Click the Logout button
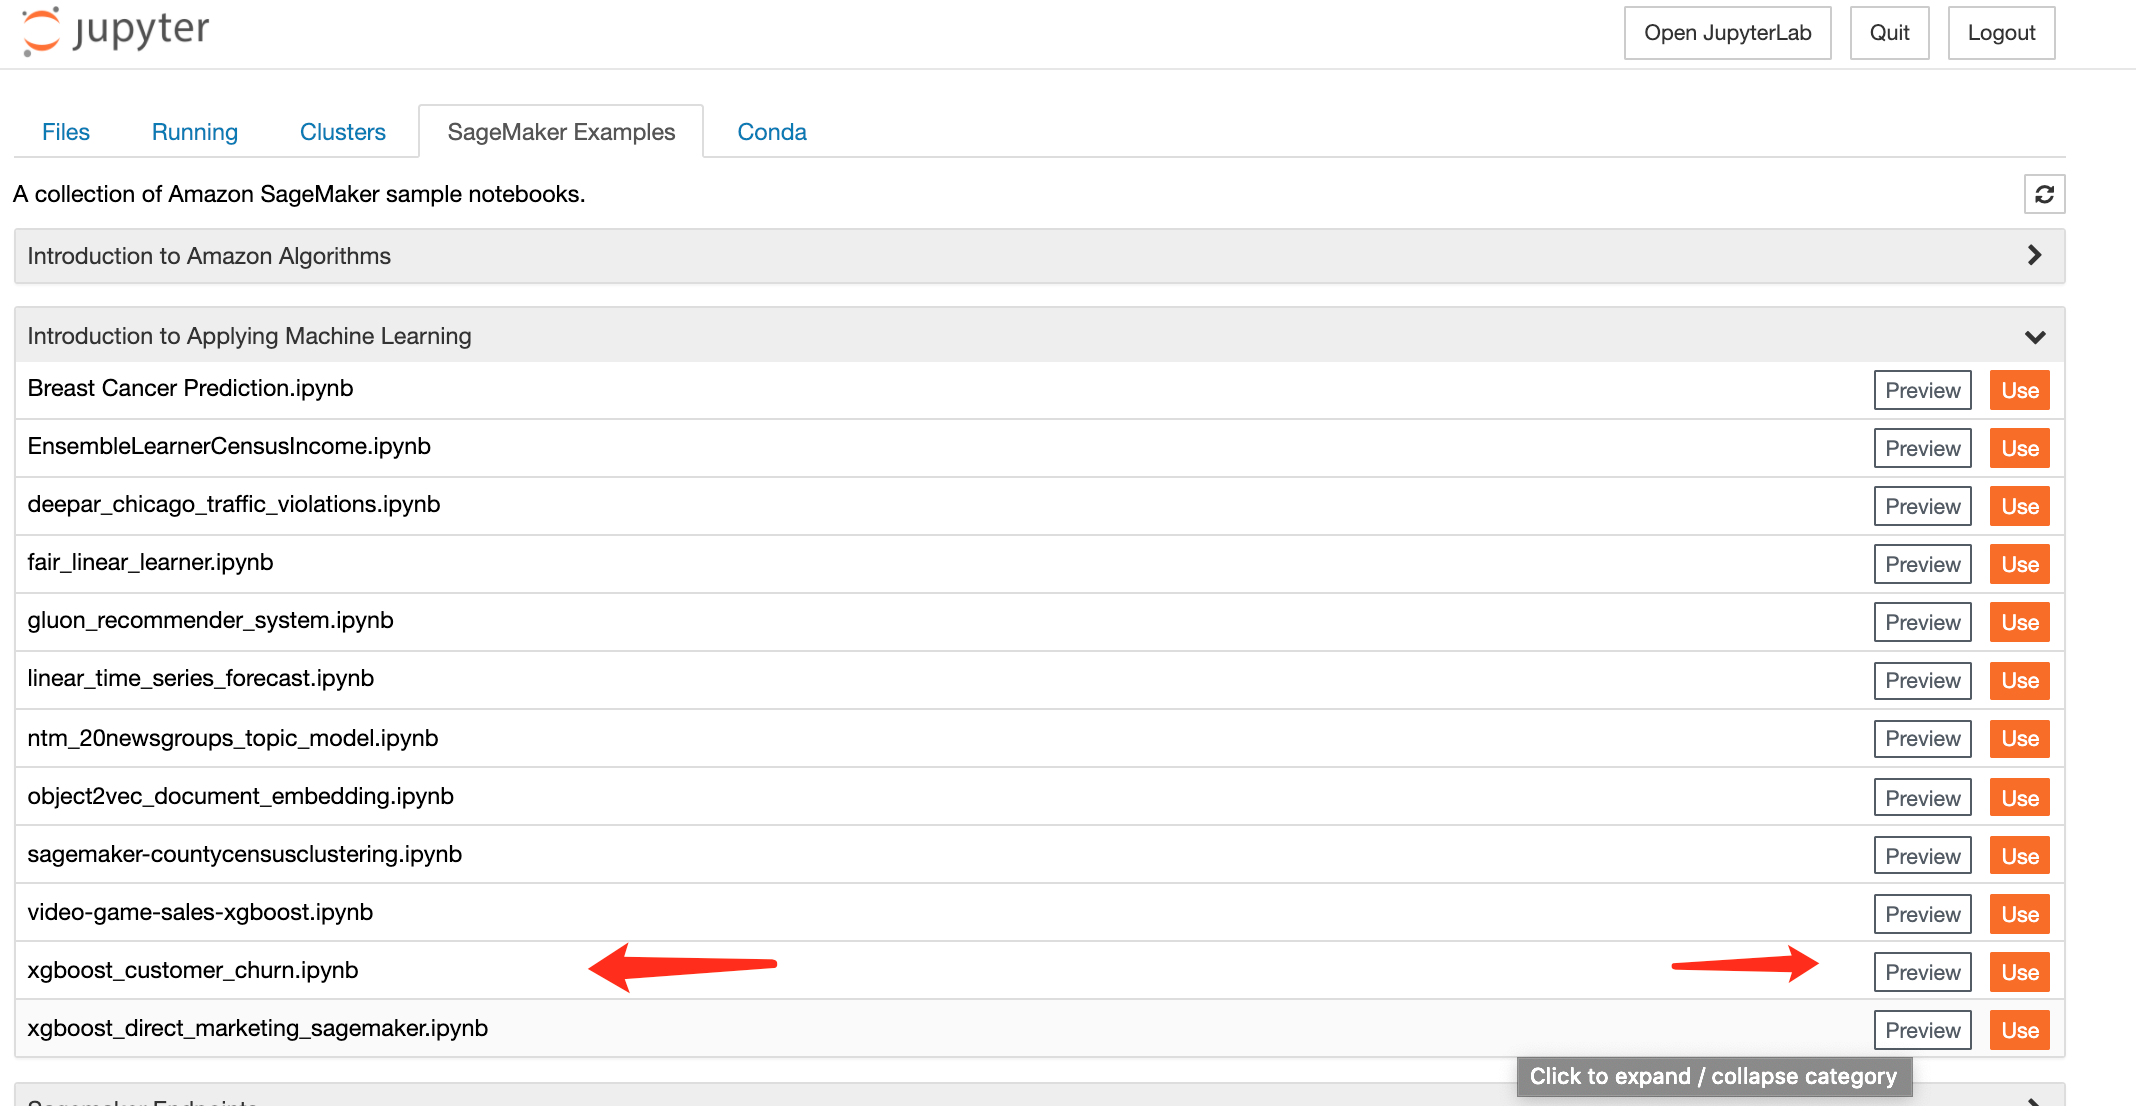2136x1106 pixels. (x=2001, y=33)
